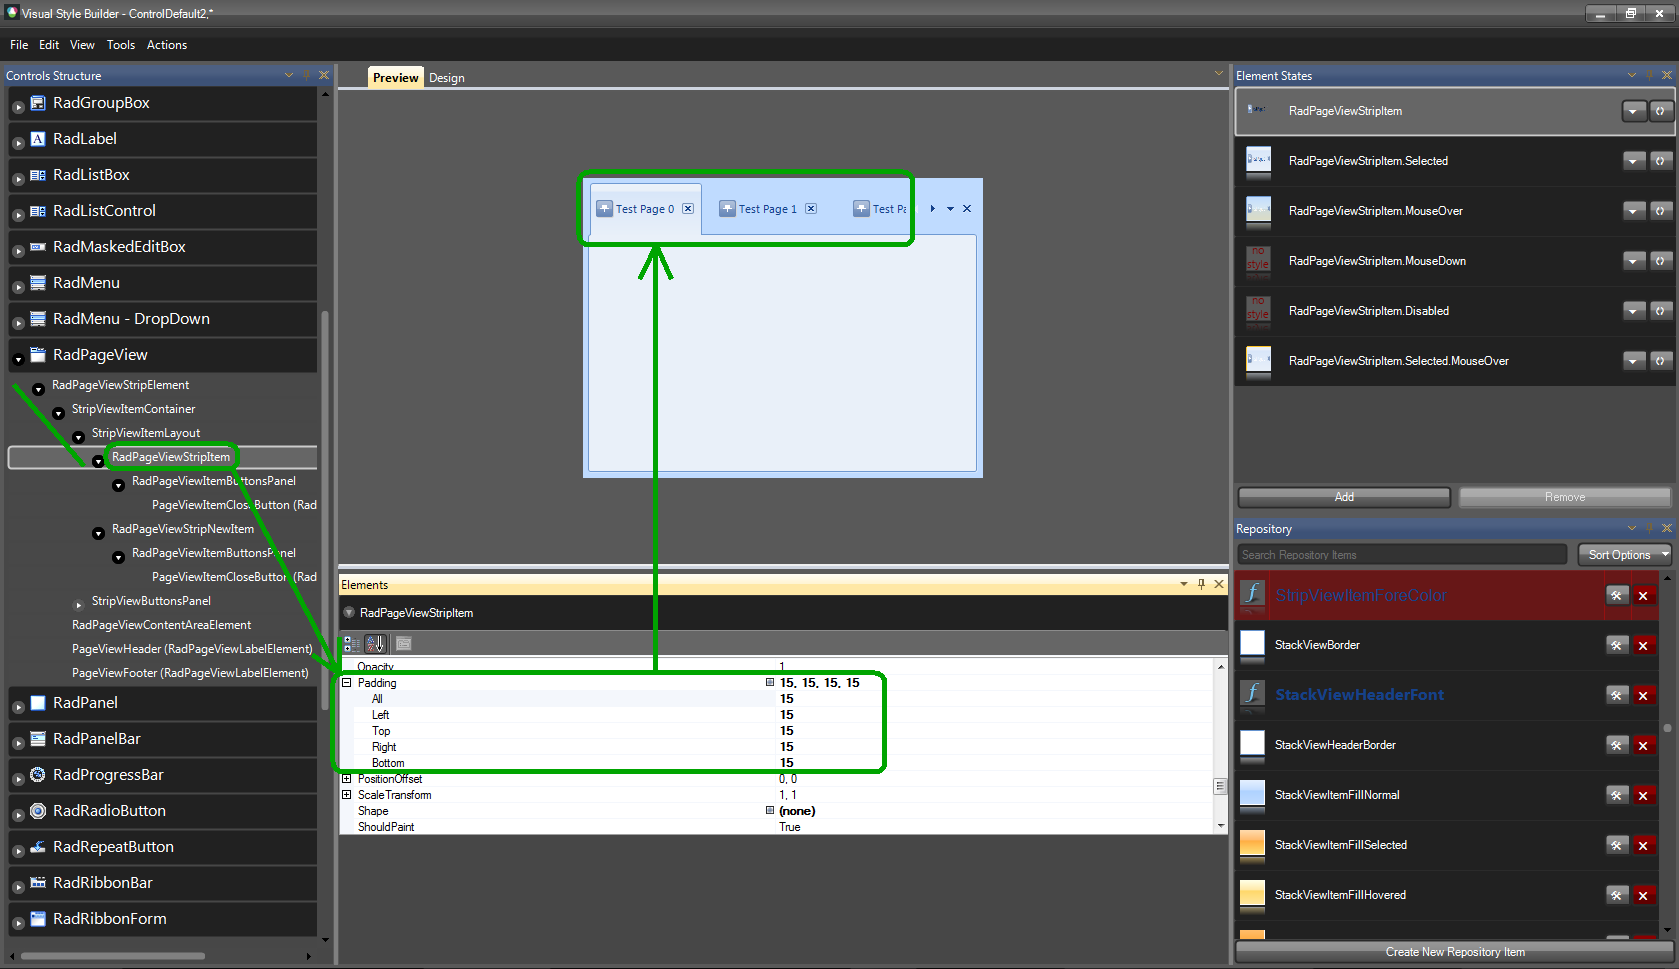Edit the StripViewItemForeColor repository item
The height and width of the screenshot is (969, 1679).
[x=1617, y=596]
